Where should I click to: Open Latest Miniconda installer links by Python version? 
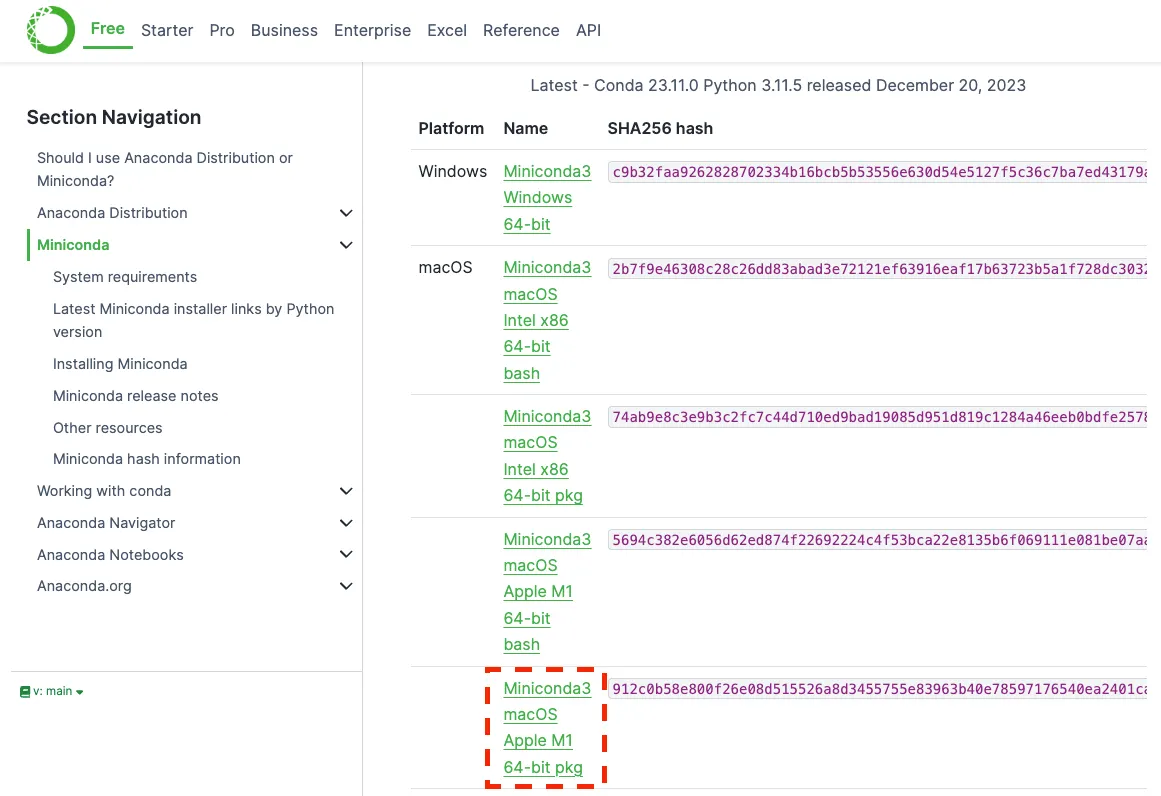193,321
